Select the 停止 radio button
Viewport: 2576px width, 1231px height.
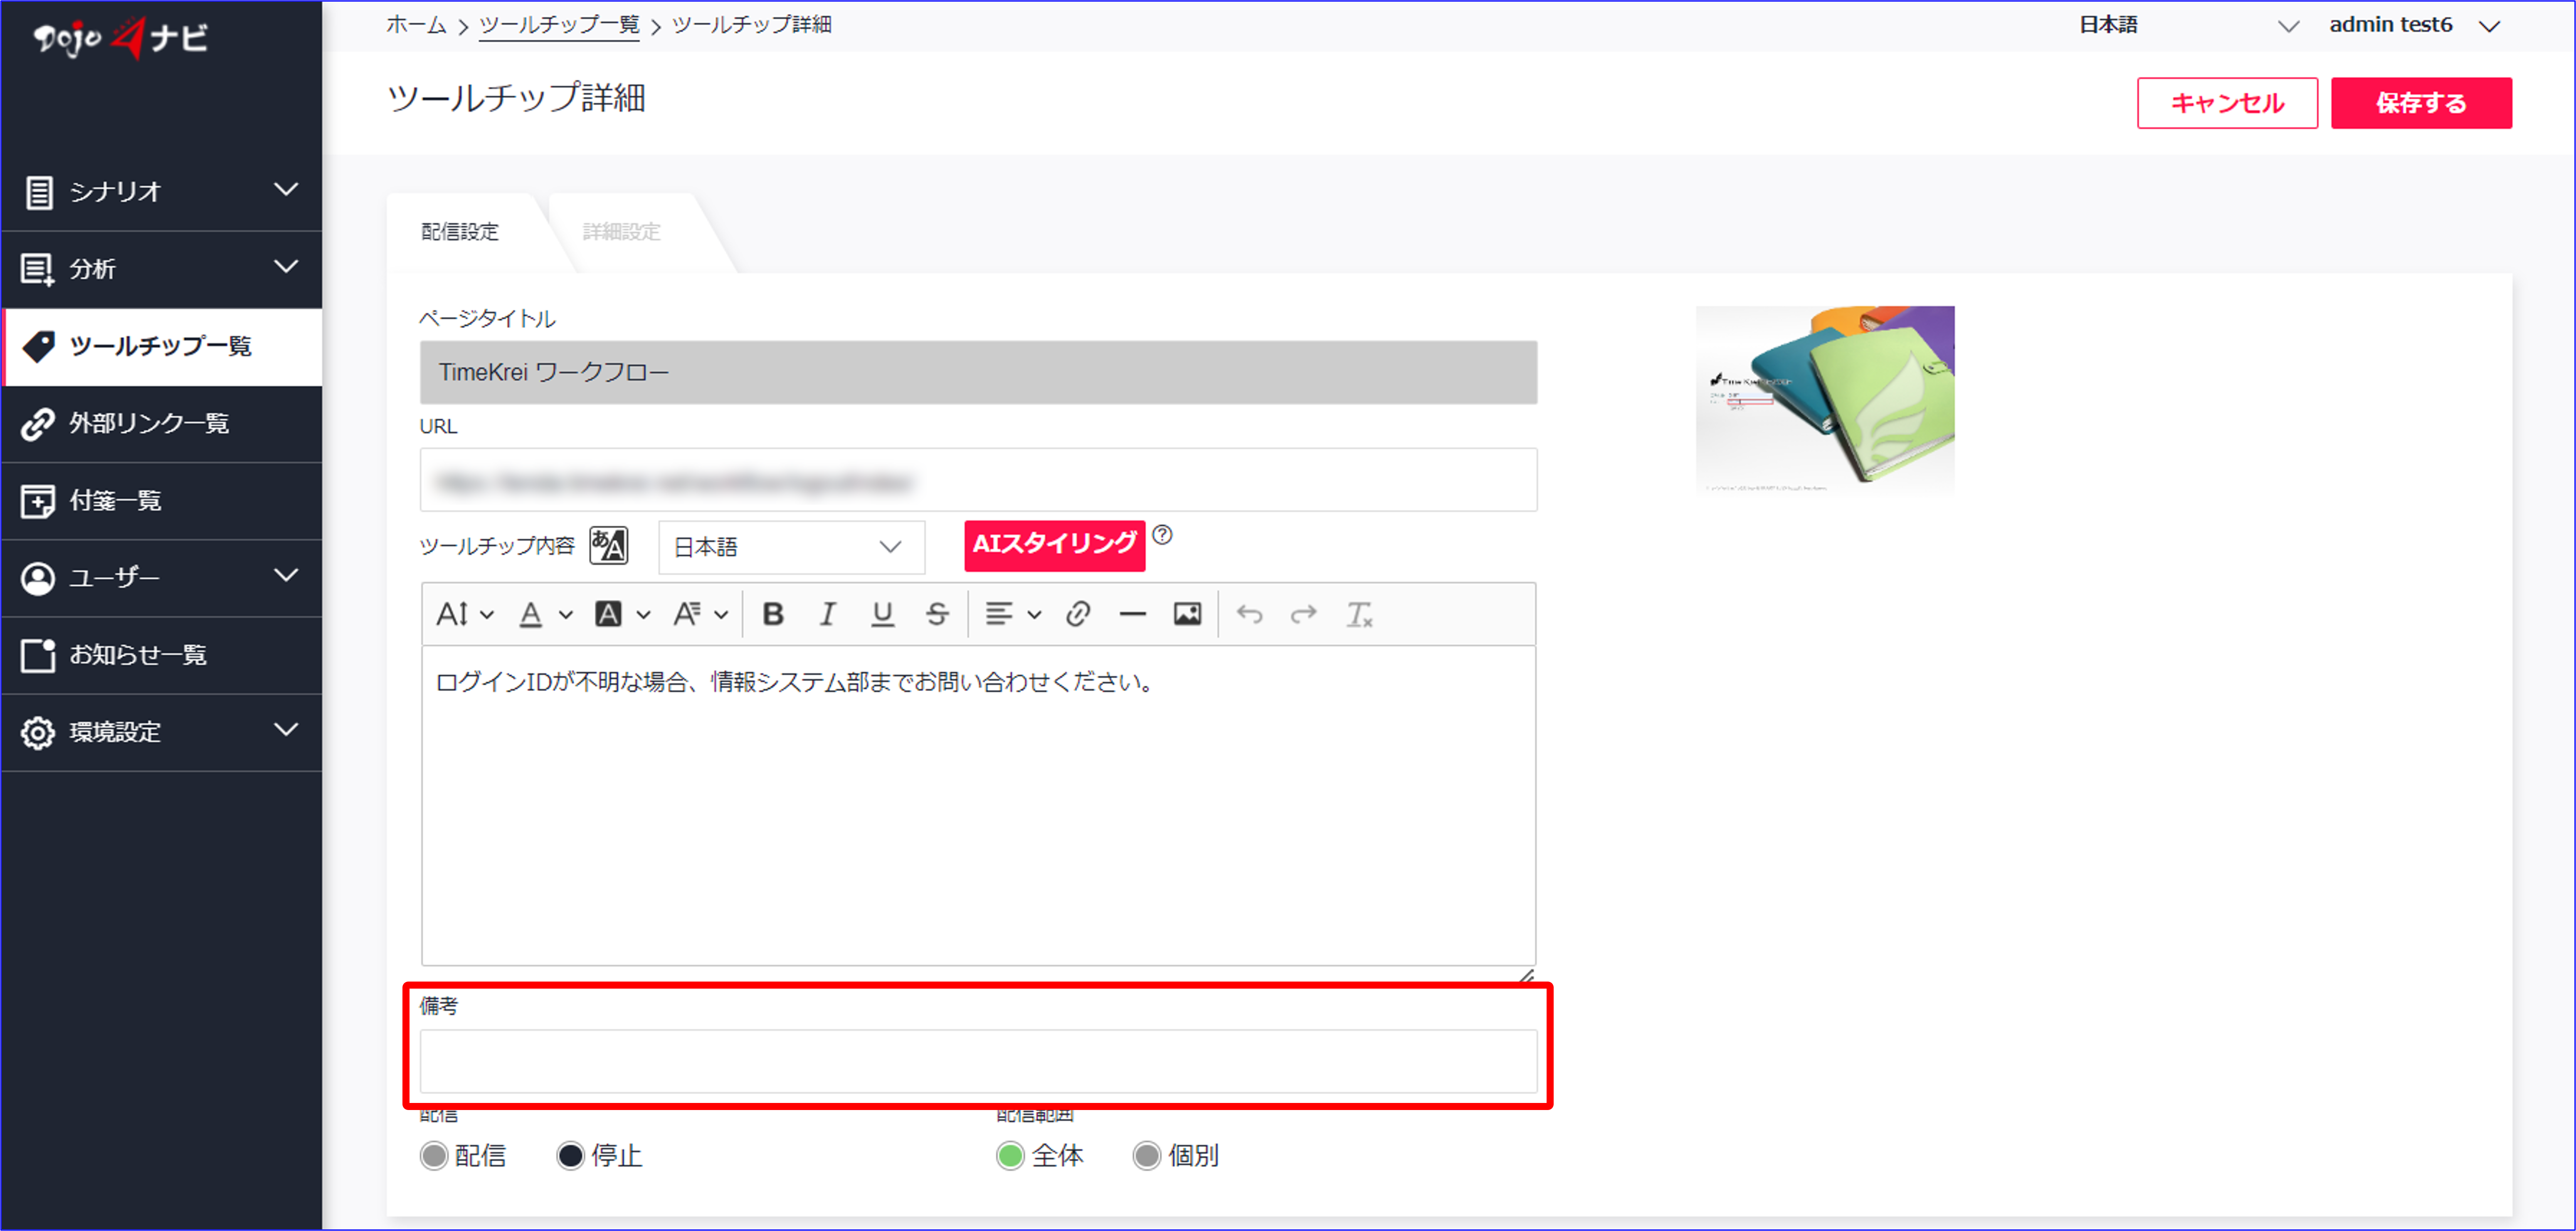[570, 1156]
